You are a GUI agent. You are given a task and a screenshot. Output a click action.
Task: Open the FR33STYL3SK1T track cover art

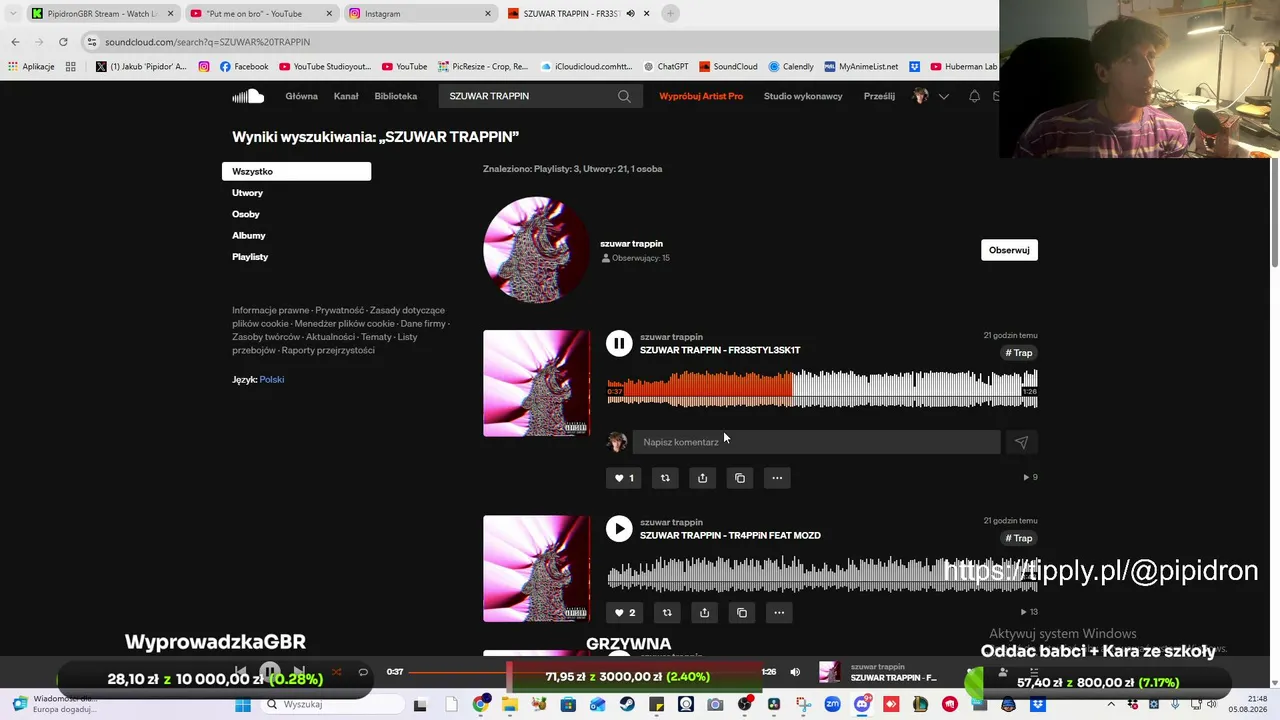coord(537,384)
